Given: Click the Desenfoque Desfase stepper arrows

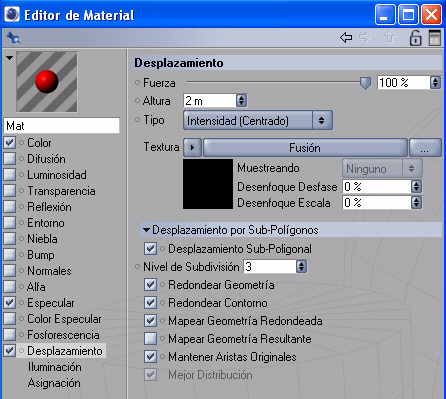Looking at the screenshot, I should click(x=416, y=186).
